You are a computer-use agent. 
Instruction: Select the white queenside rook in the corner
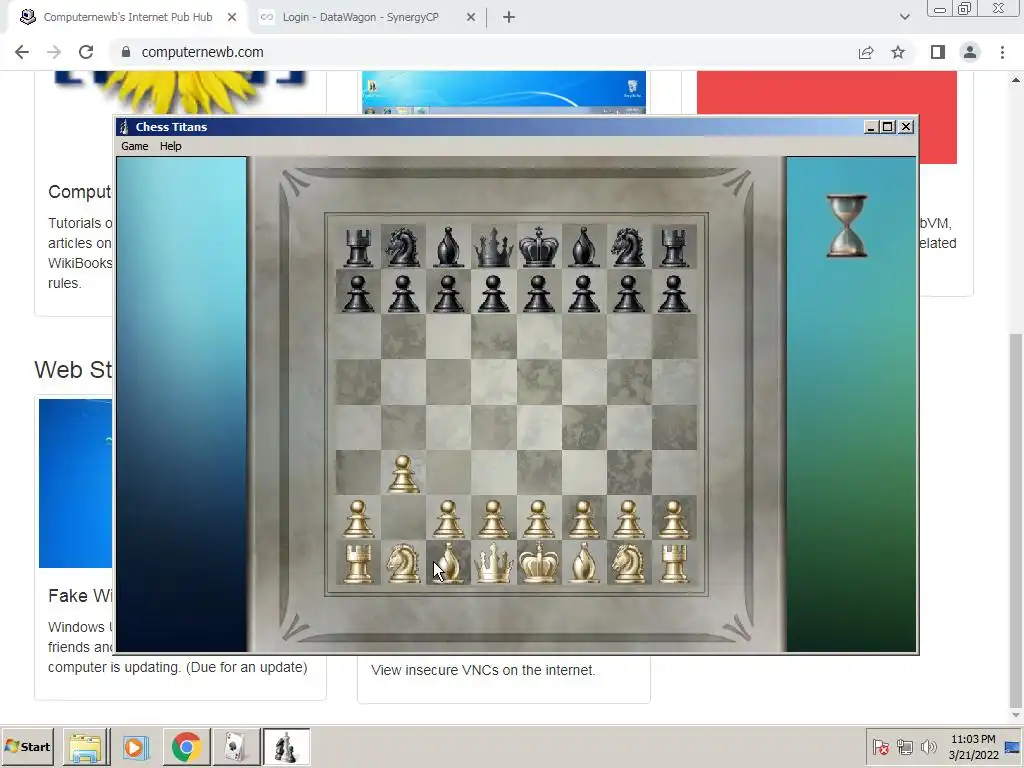tap(358, 563)
